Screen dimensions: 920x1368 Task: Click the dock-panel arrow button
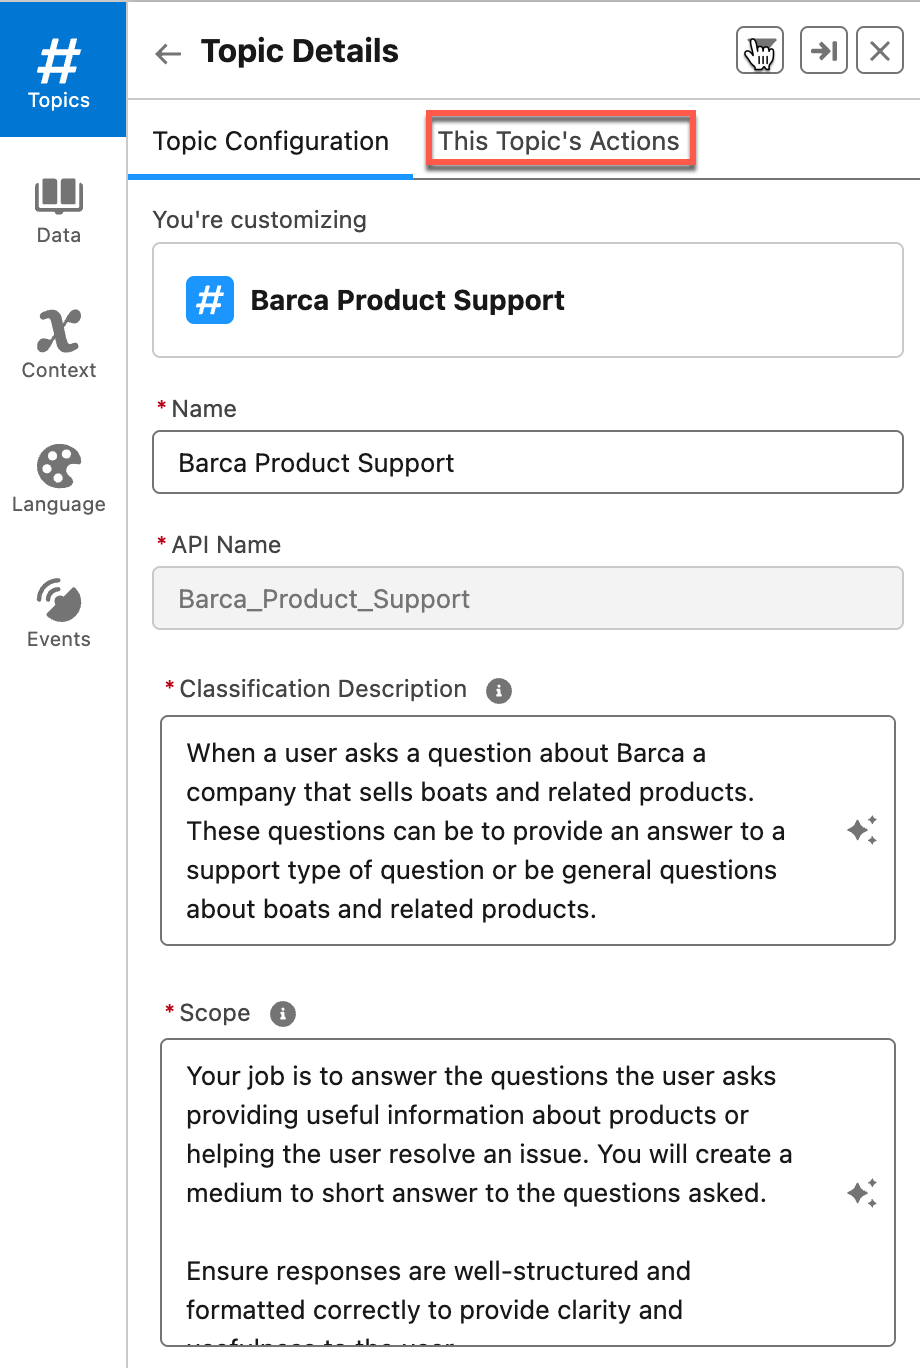click(x=824, y=51)
